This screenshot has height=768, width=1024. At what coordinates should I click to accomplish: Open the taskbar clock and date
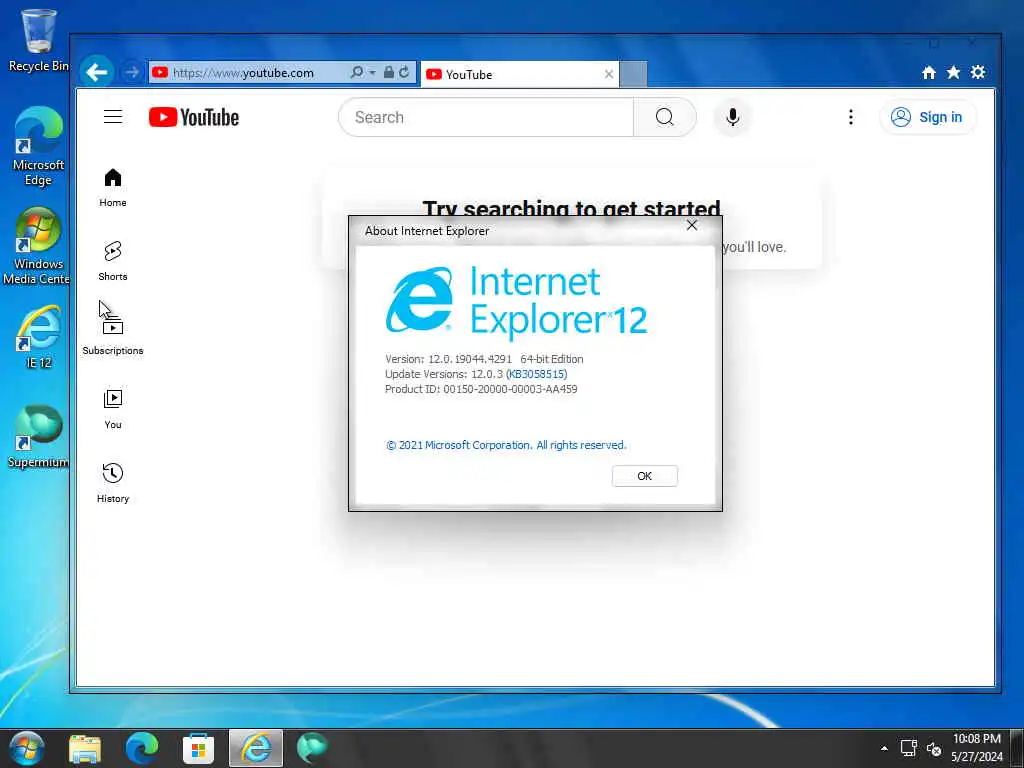976,748
